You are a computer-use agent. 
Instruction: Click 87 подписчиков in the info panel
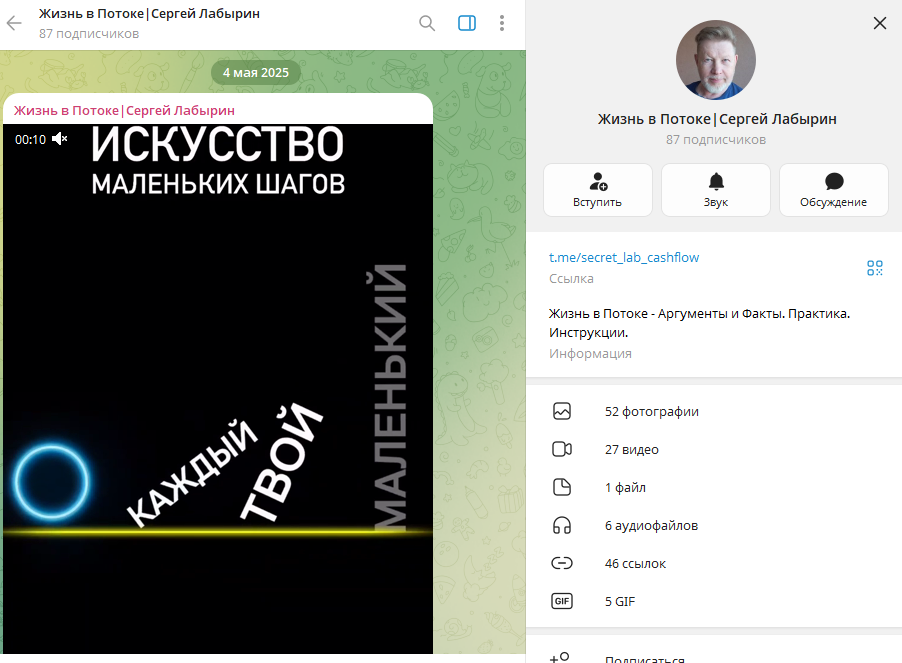(x=716, y=140)
